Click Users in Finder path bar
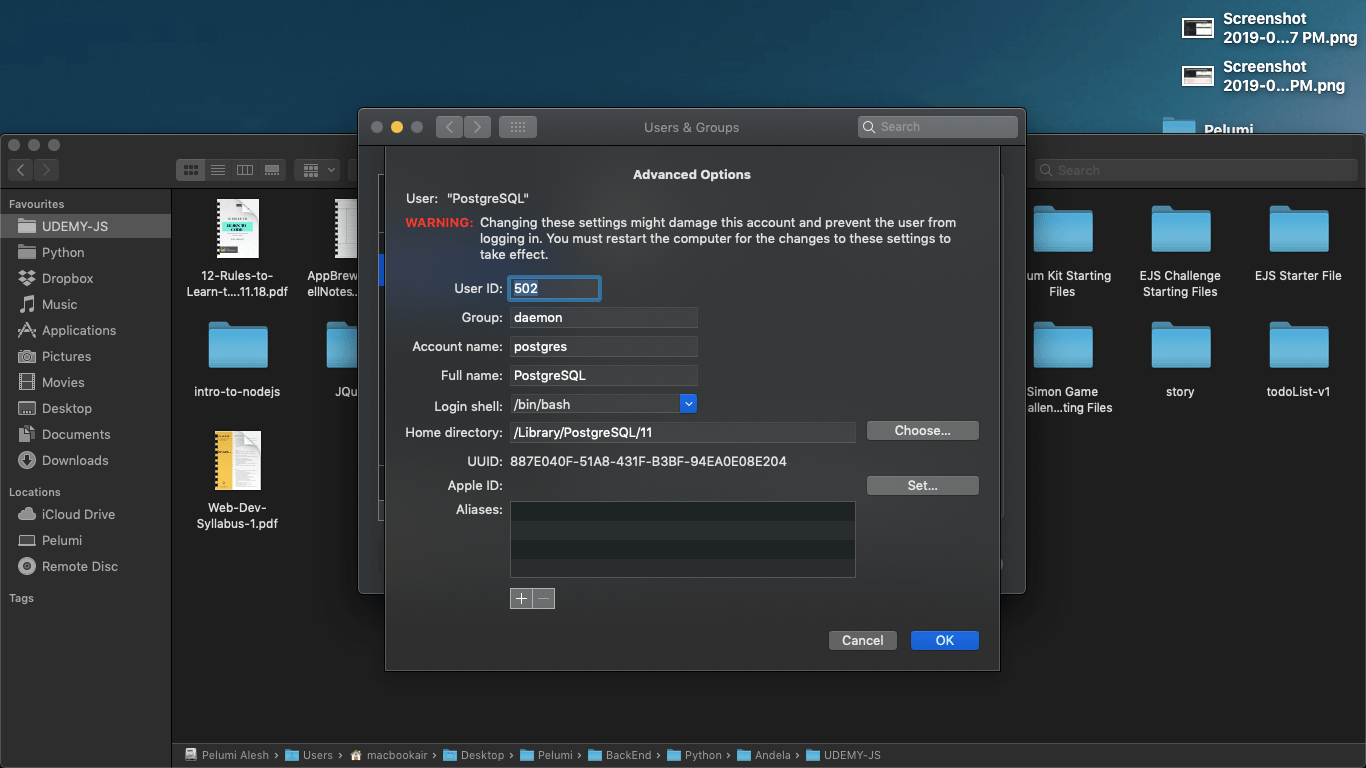The width and height of the screenshot is (1366, 768). (x=309, y=755)
